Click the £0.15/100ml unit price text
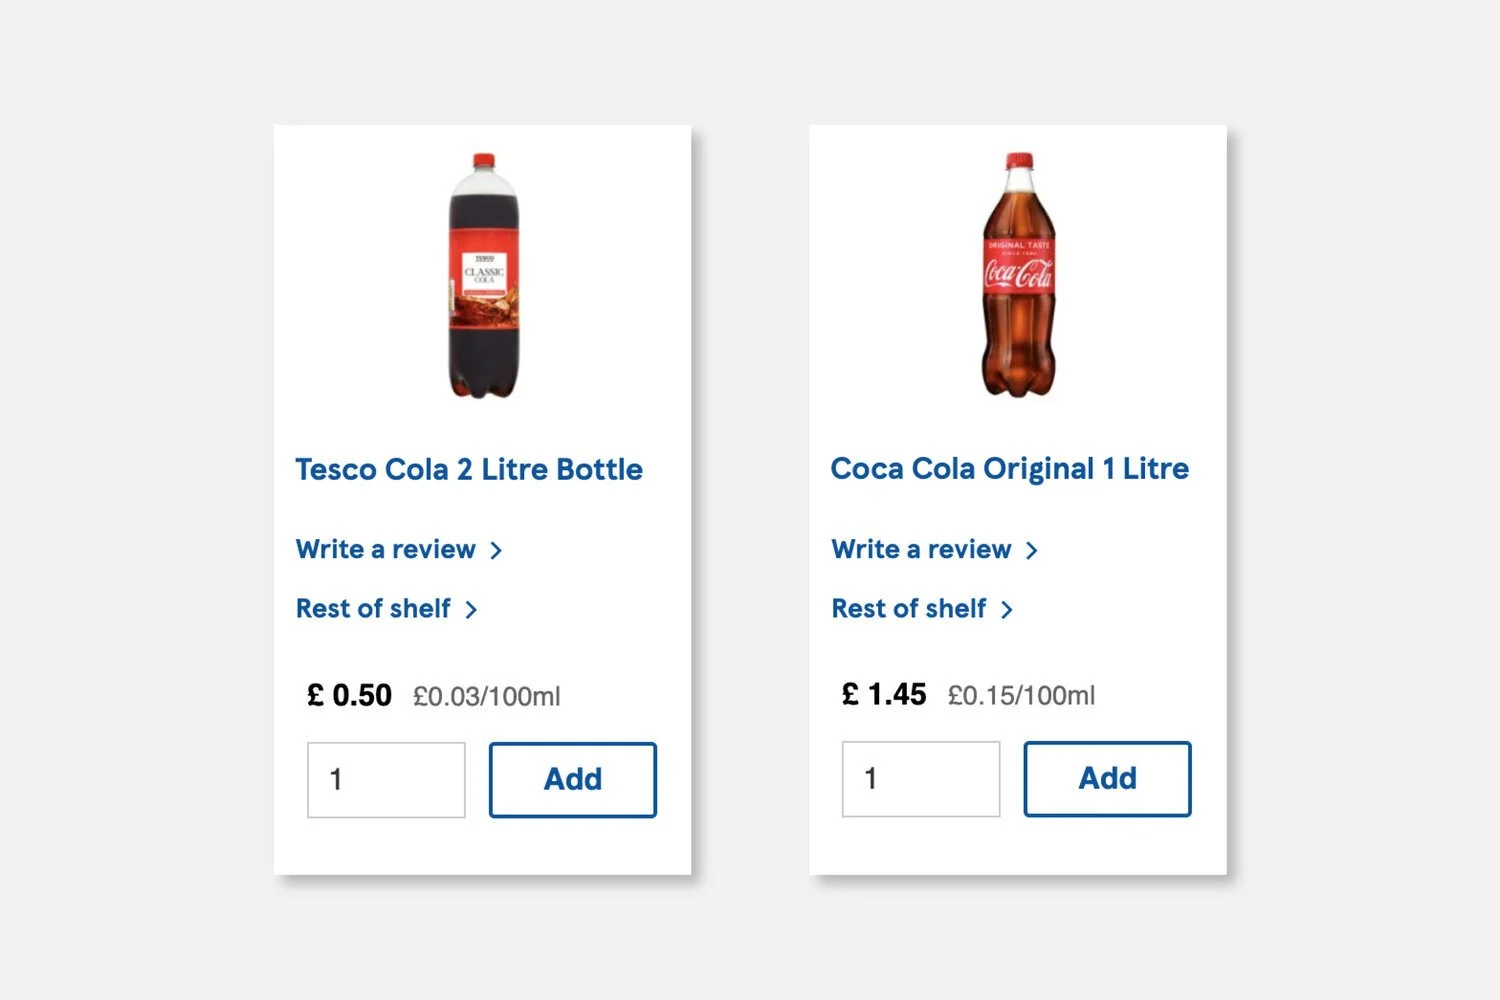The width and height of the screenshot is (1500, 1000). pyautogui.click(x=1021, y=695)
